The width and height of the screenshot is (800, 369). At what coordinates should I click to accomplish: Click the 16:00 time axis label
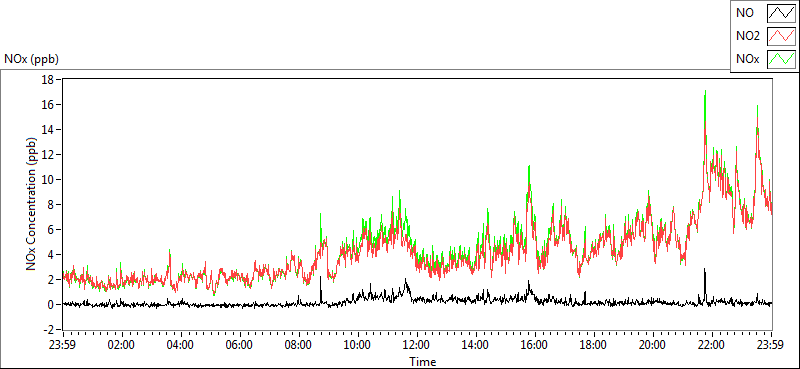click(535, 345)
